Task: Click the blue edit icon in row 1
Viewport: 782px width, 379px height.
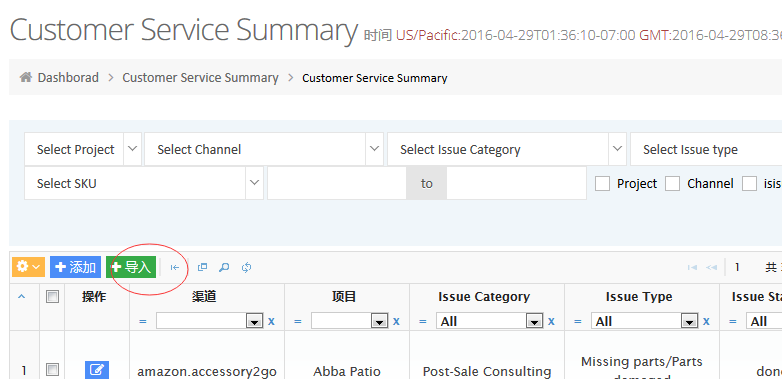Action: (x=97, y=370)
